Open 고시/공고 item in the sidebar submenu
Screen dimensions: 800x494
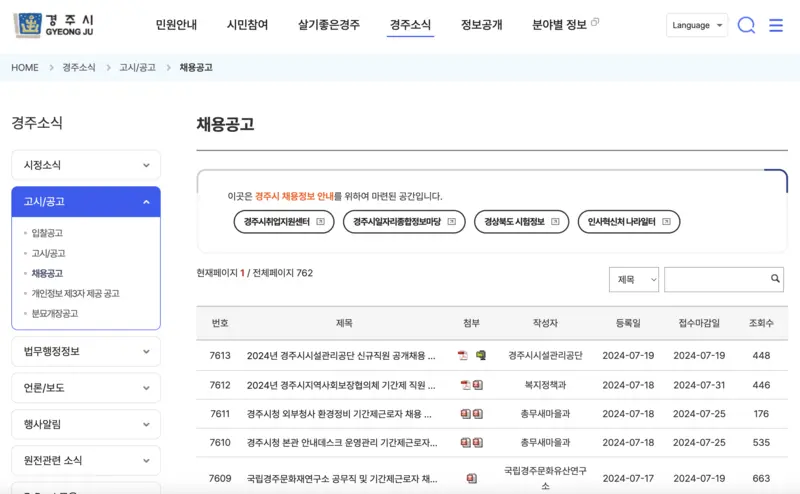point(48,253)
